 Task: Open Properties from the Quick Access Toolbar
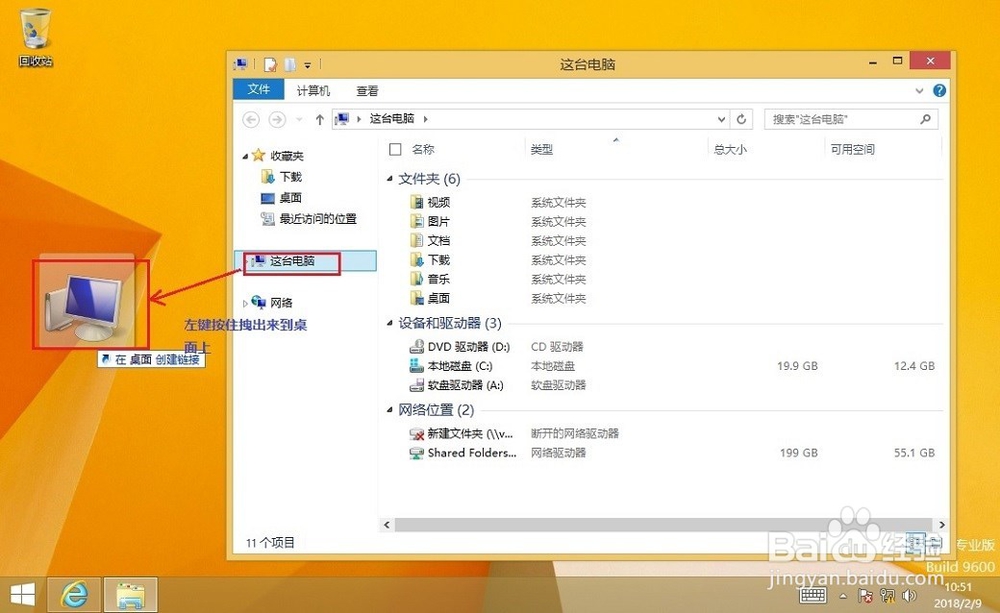(268, 64)
